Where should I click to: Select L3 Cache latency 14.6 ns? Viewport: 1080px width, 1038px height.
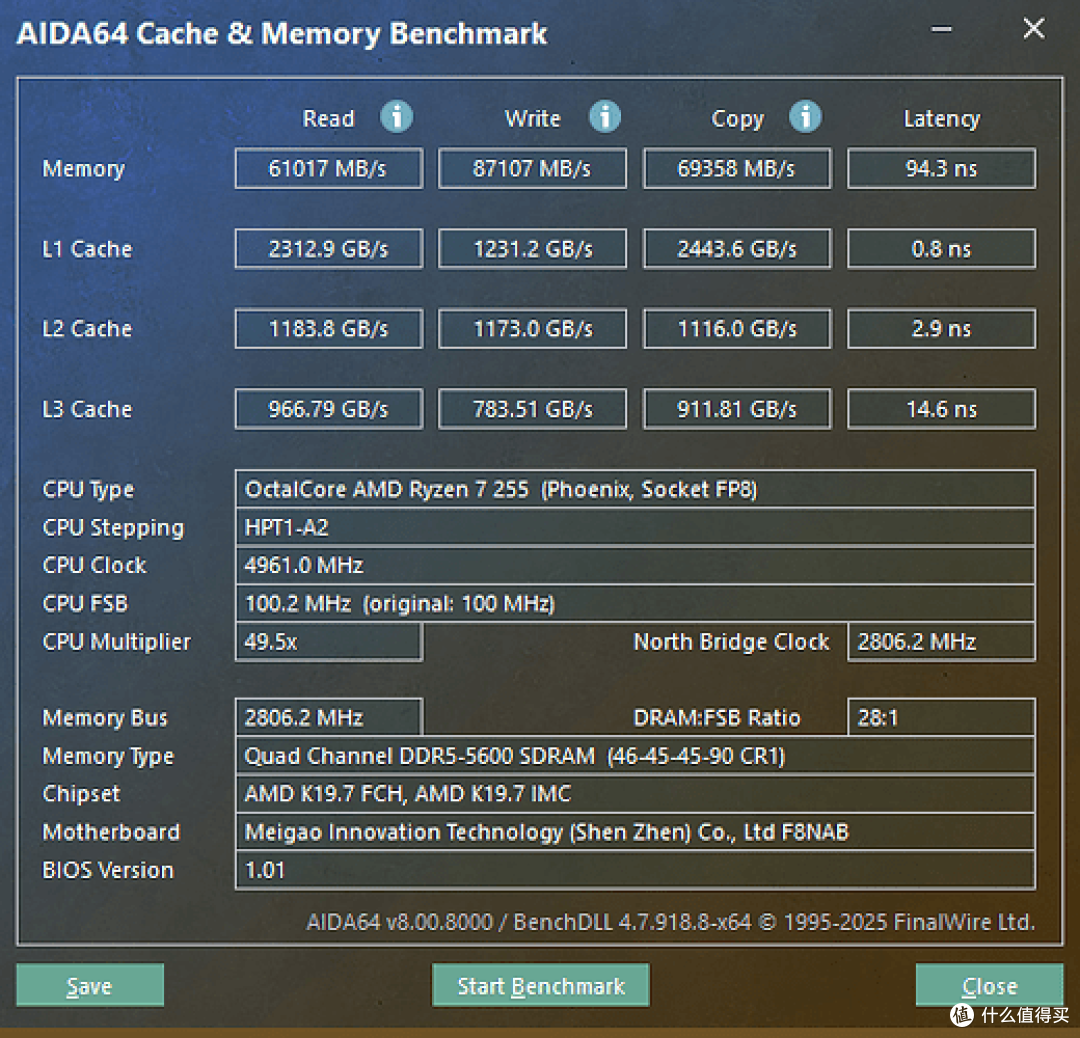tap(942, 409)
